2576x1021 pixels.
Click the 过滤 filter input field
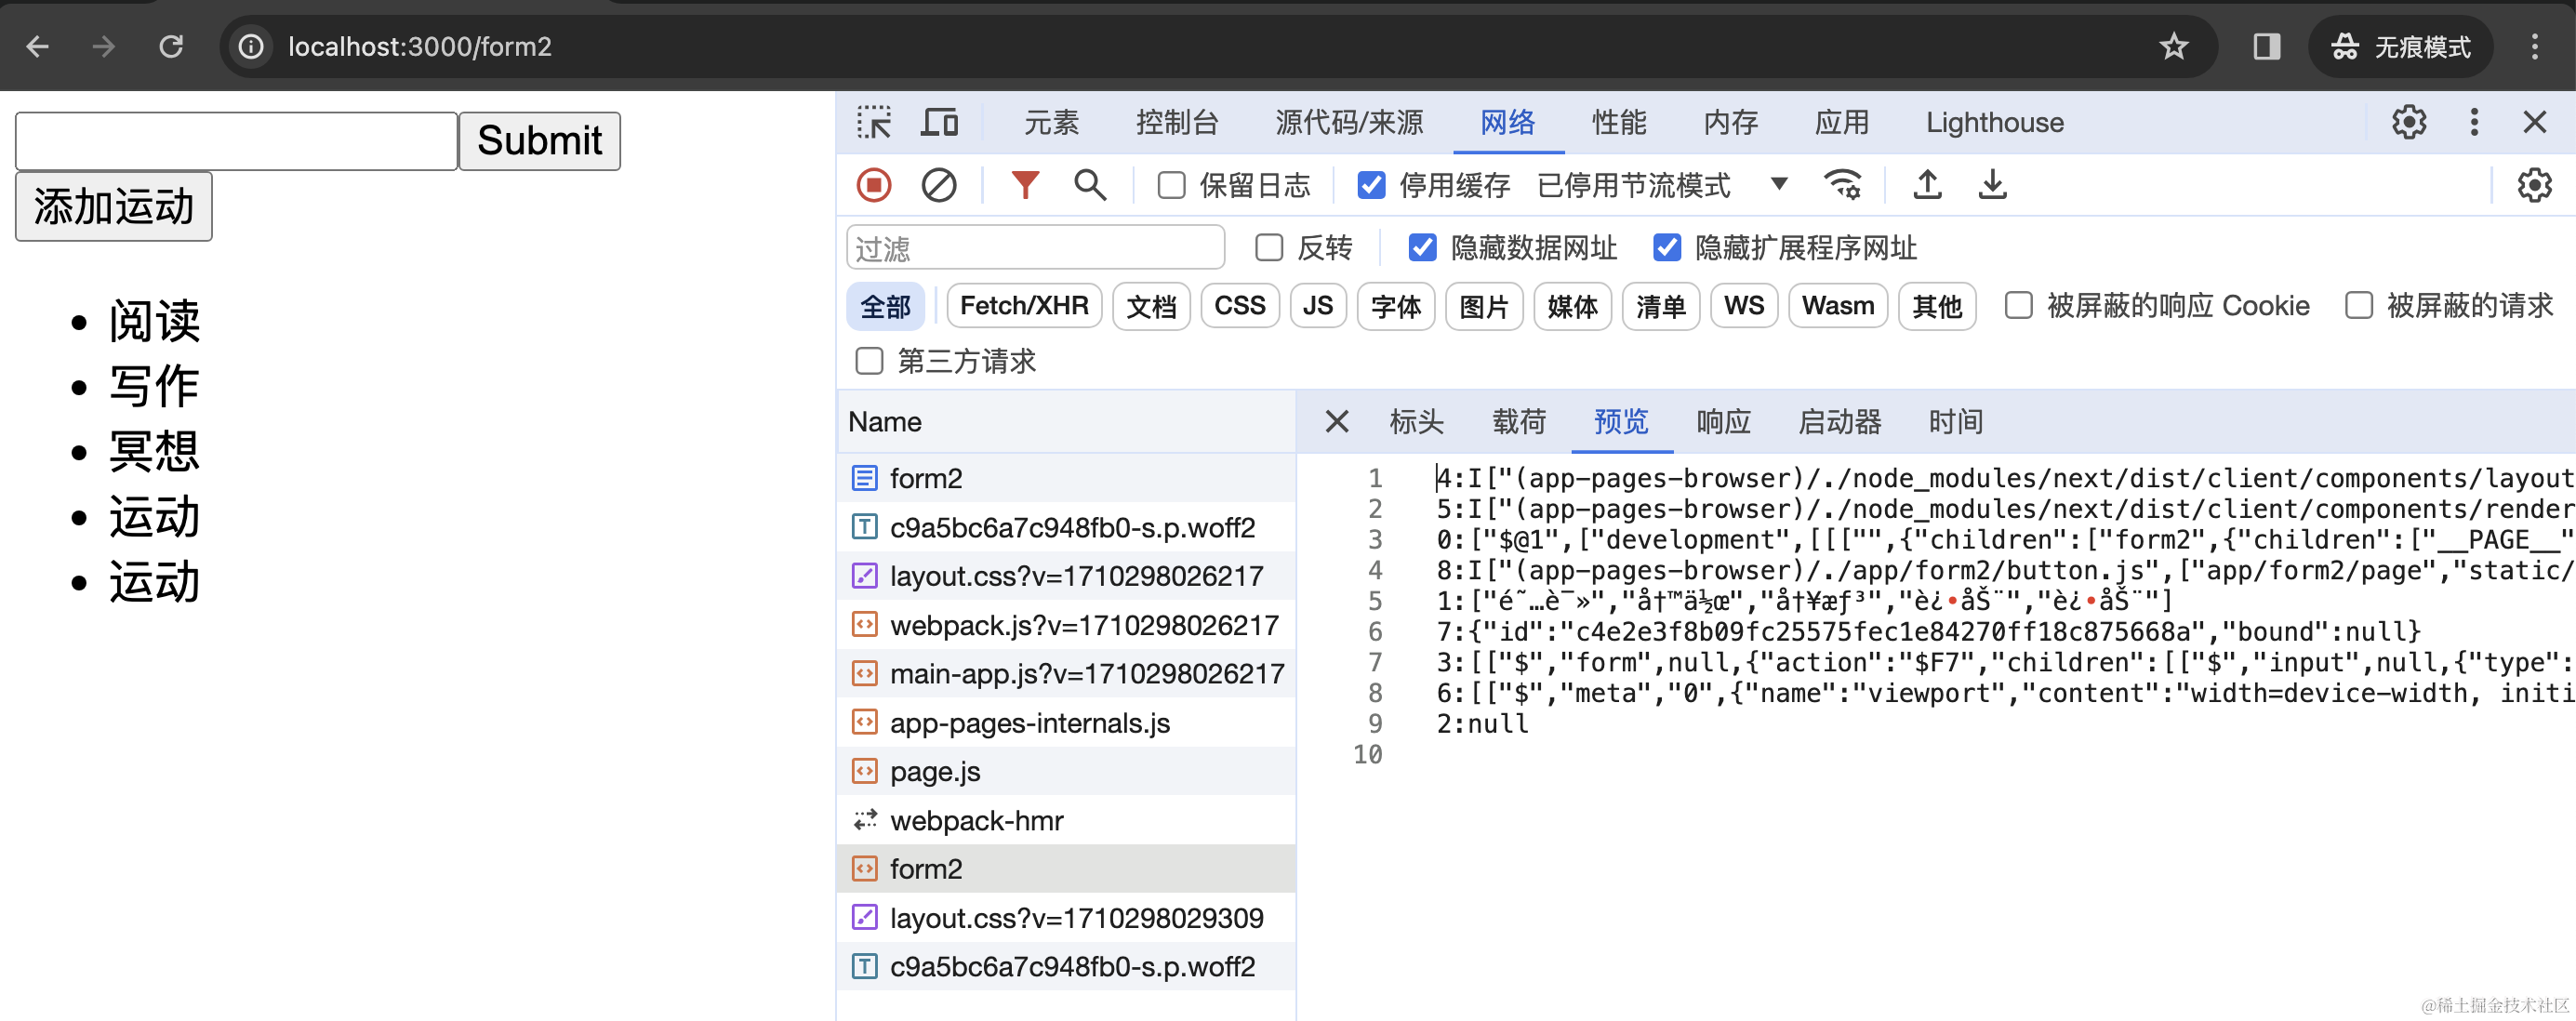pos(1035,248)
